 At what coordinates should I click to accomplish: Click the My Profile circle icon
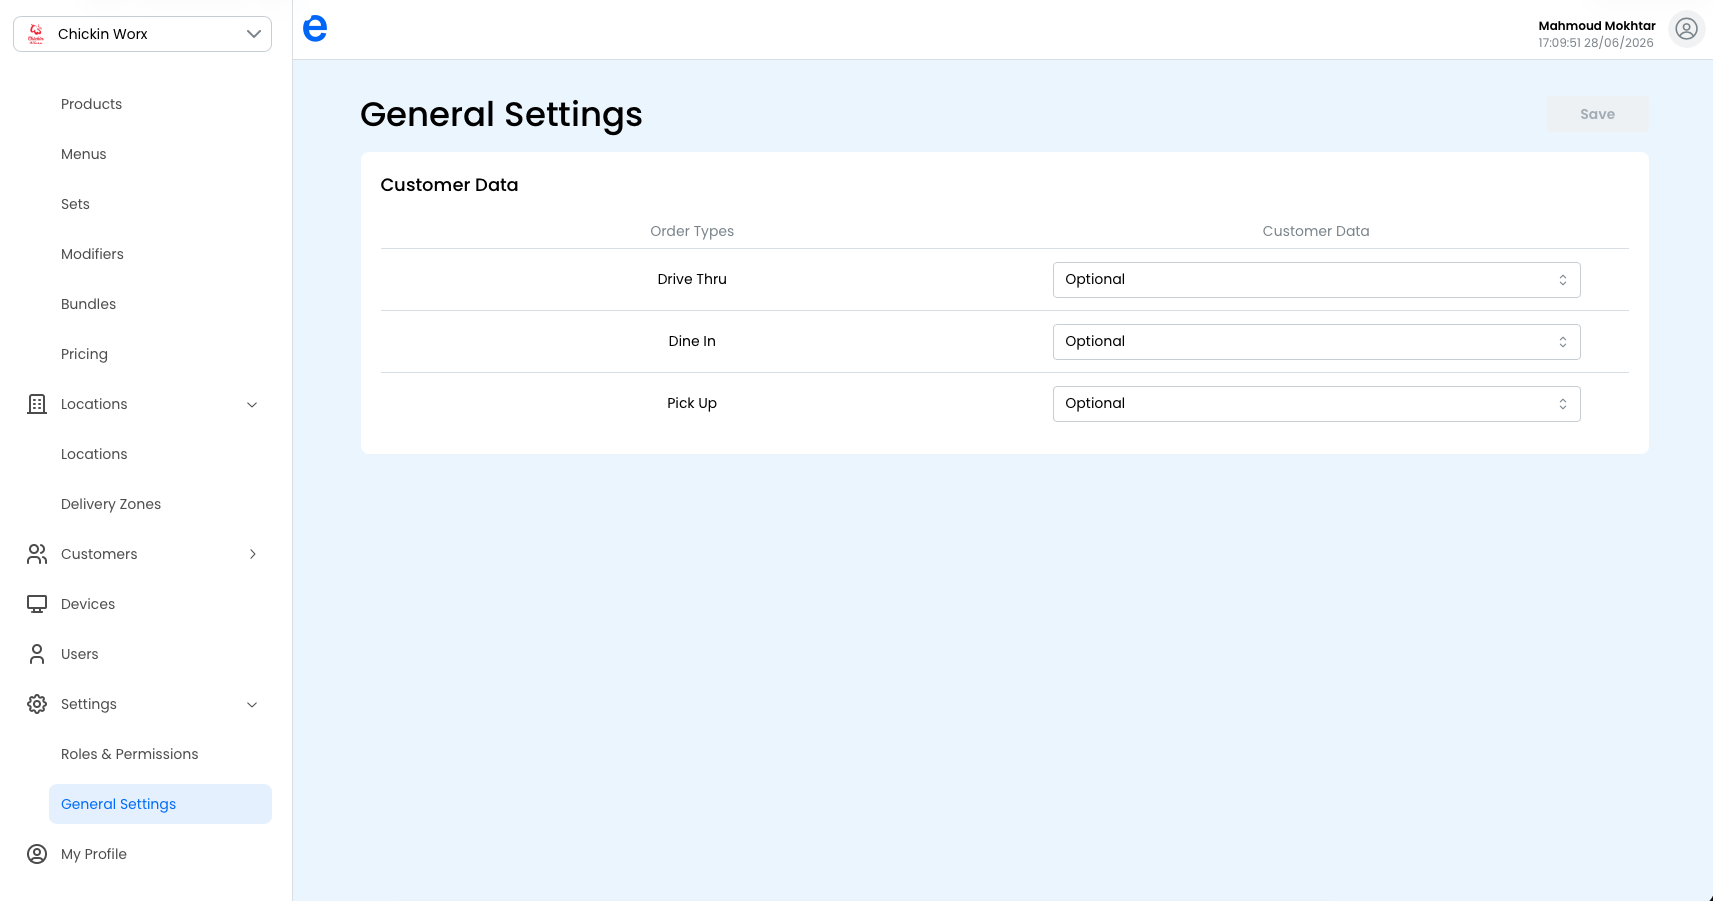(x=37, y=854)
